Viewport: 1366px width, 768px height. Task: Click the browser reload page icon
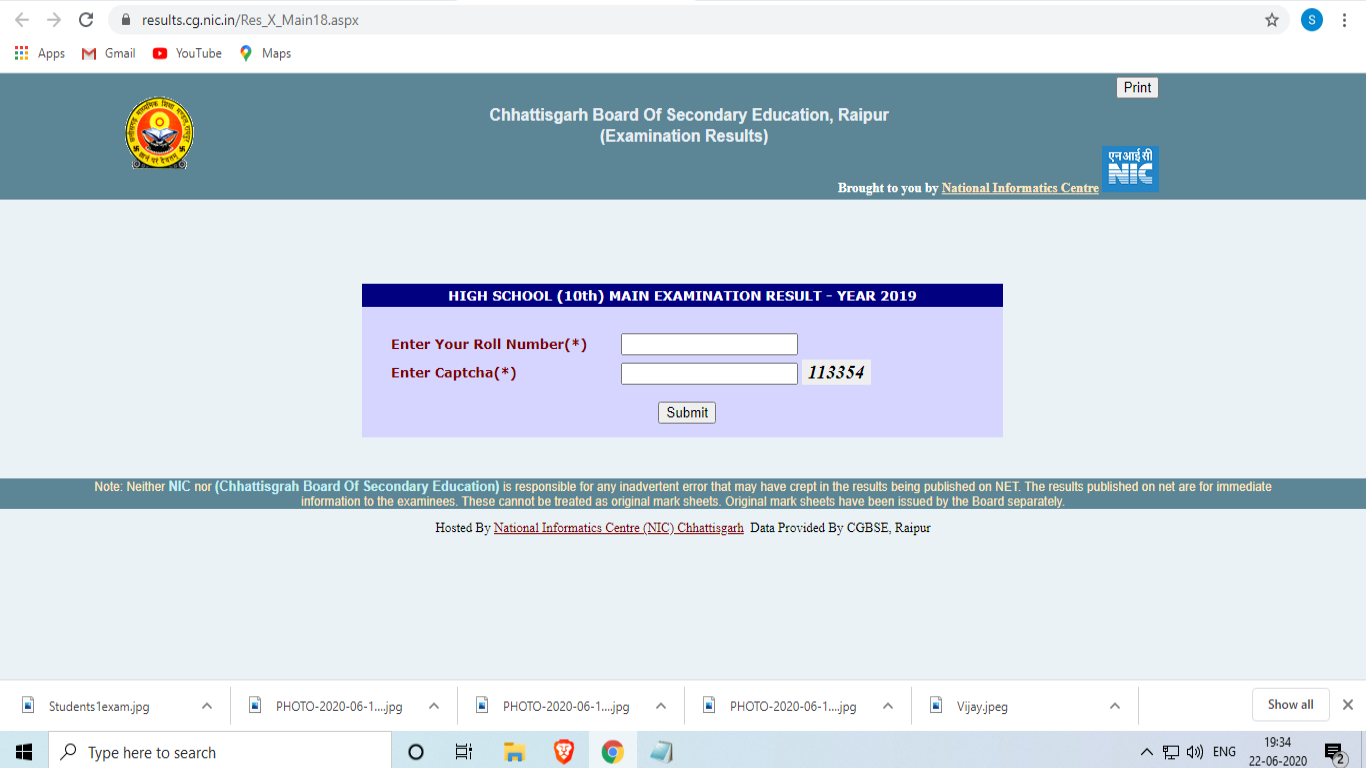86,20
